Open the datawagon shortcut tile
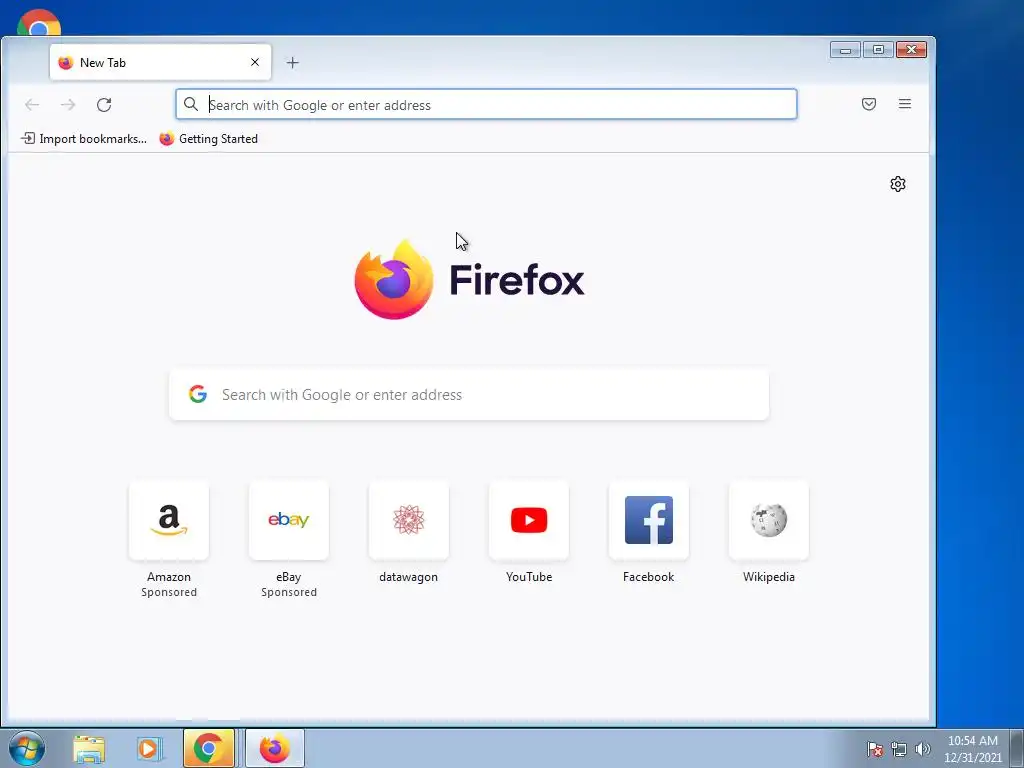 click(x=409, y=520)
